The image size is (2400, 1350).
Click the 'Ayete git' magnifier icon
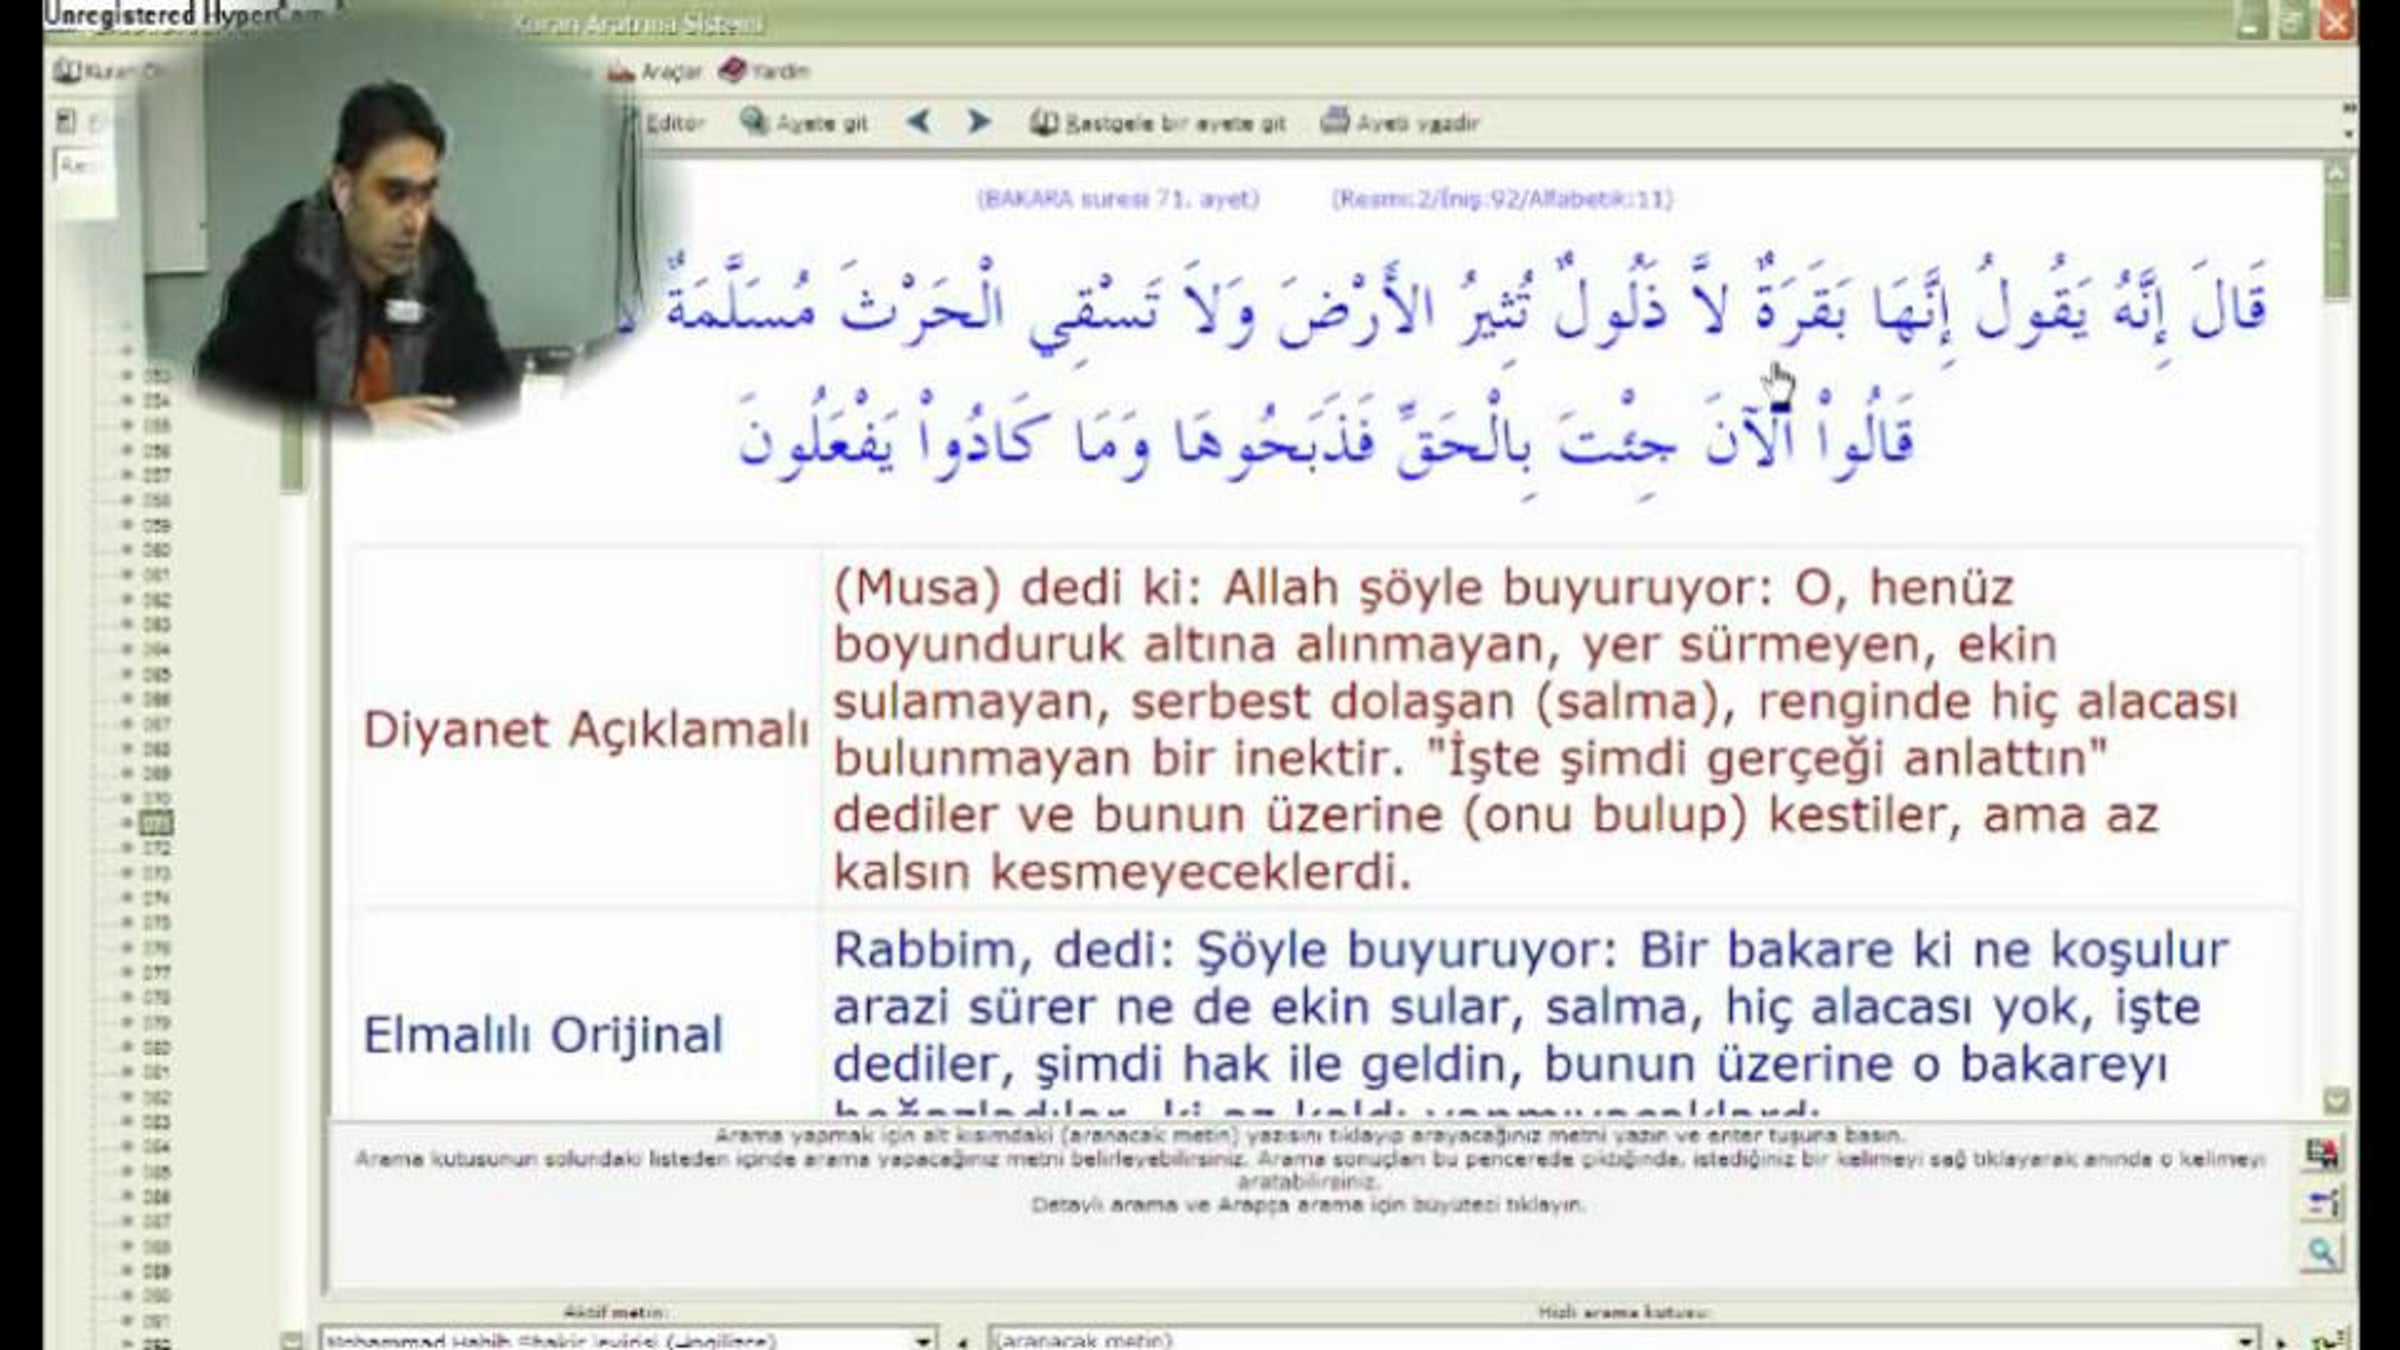coord(754,122)
